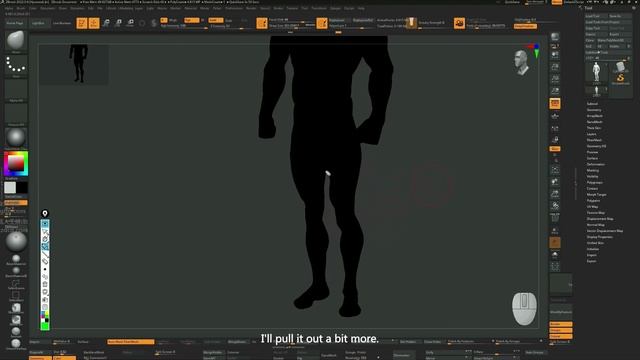This screenshot has height=360, width=640.
Task: Toggle the orange Ghost button
Action: pos(555,243)
